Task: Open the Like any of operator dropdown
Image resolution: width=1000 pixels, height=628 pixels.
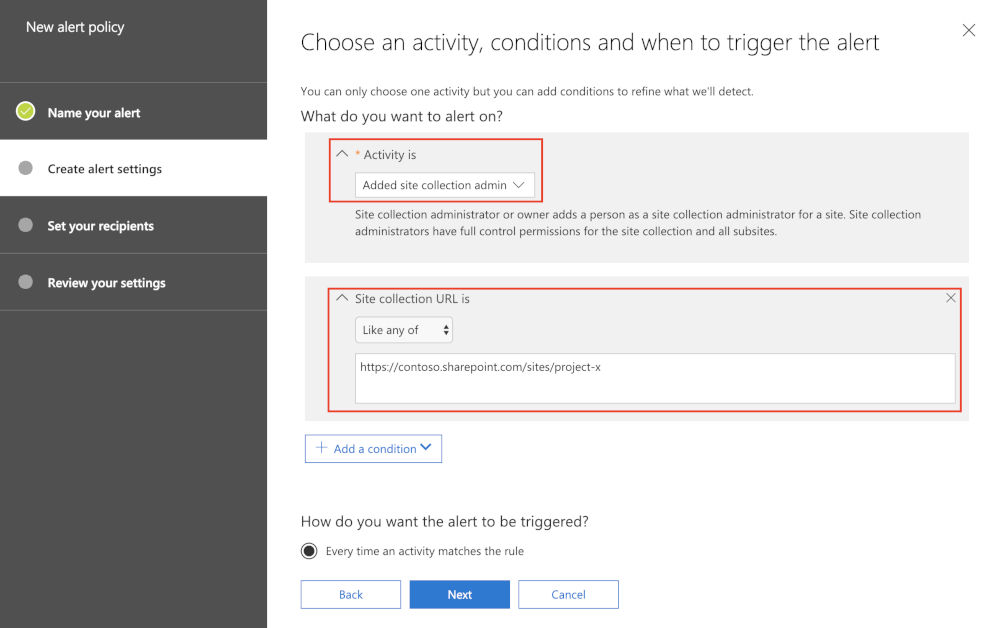Action: [x=404, y=330]
